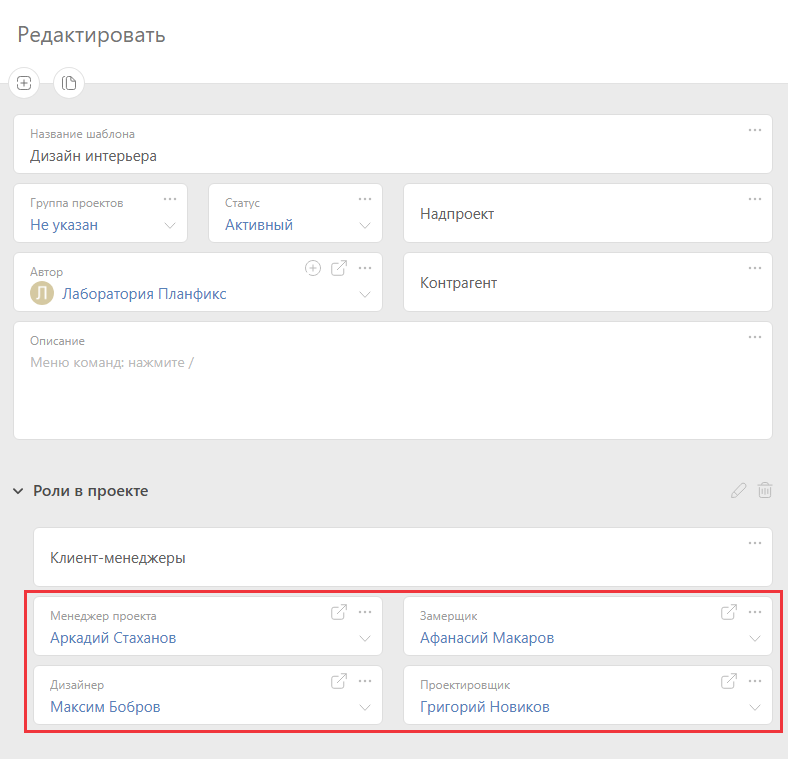Expand the Группа проектов dropdown
This screenshot has width=788, height=759.
[x=170, y=225]
